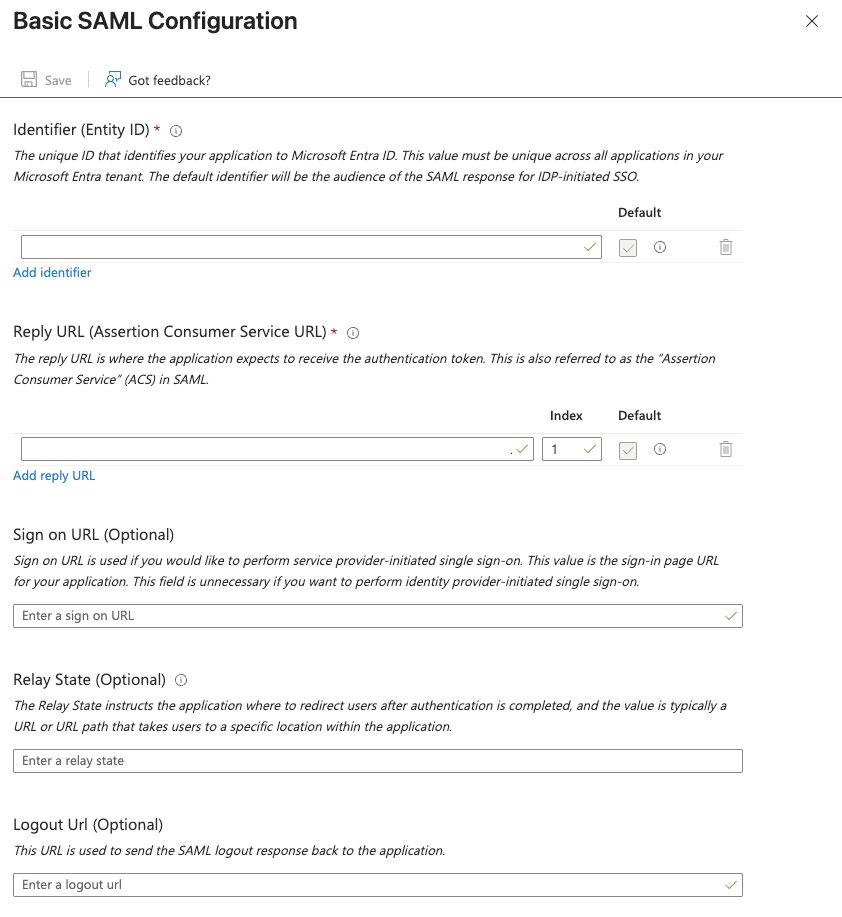This screenshot has width=842, height=917.
Task: Click the Save disk icon
Action: click(x=30, y=80)
